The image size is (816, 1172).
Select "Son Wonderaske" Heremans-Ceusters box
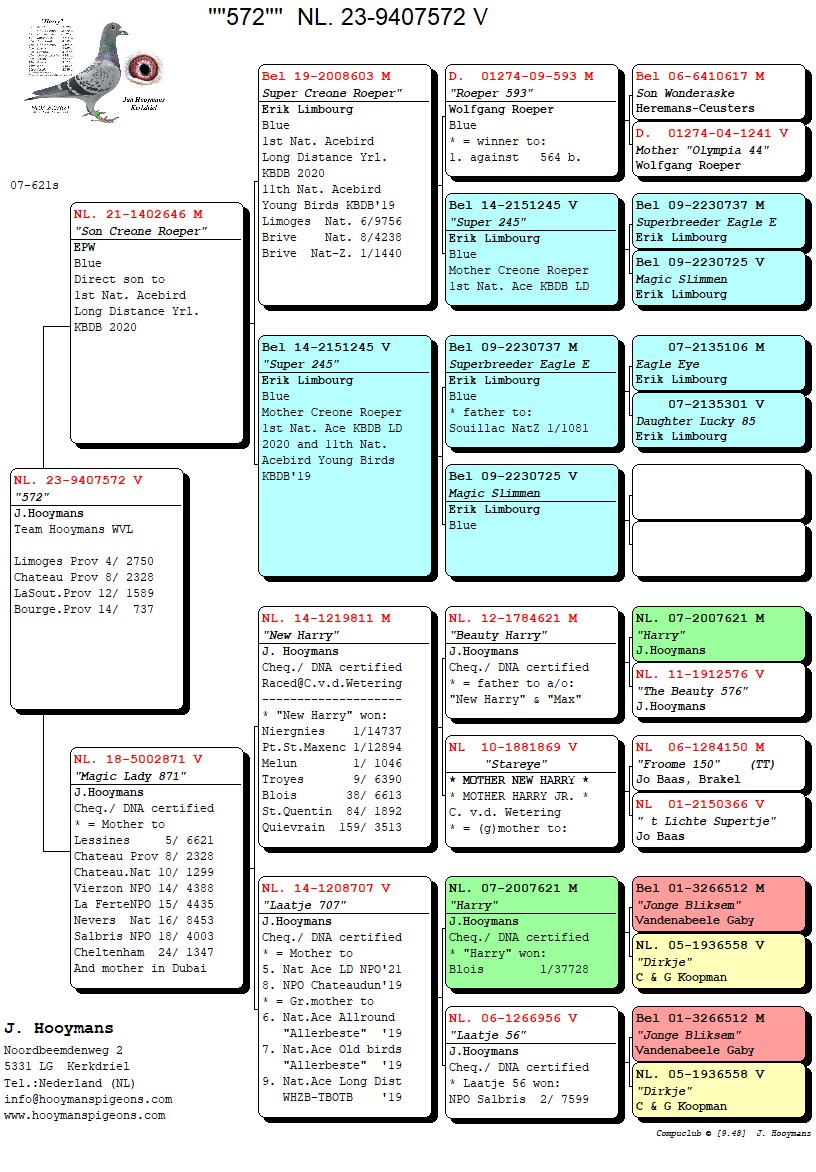(718, 92)
